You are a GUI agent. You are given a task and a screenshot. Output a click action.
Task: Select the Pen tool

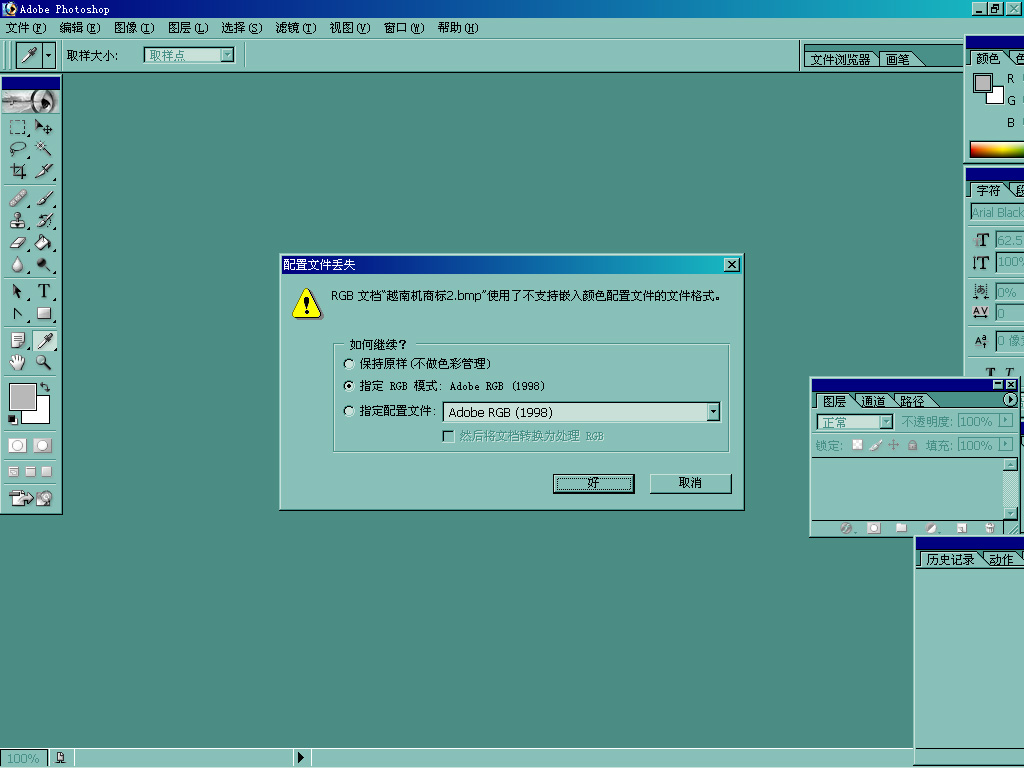pos(18,313)
